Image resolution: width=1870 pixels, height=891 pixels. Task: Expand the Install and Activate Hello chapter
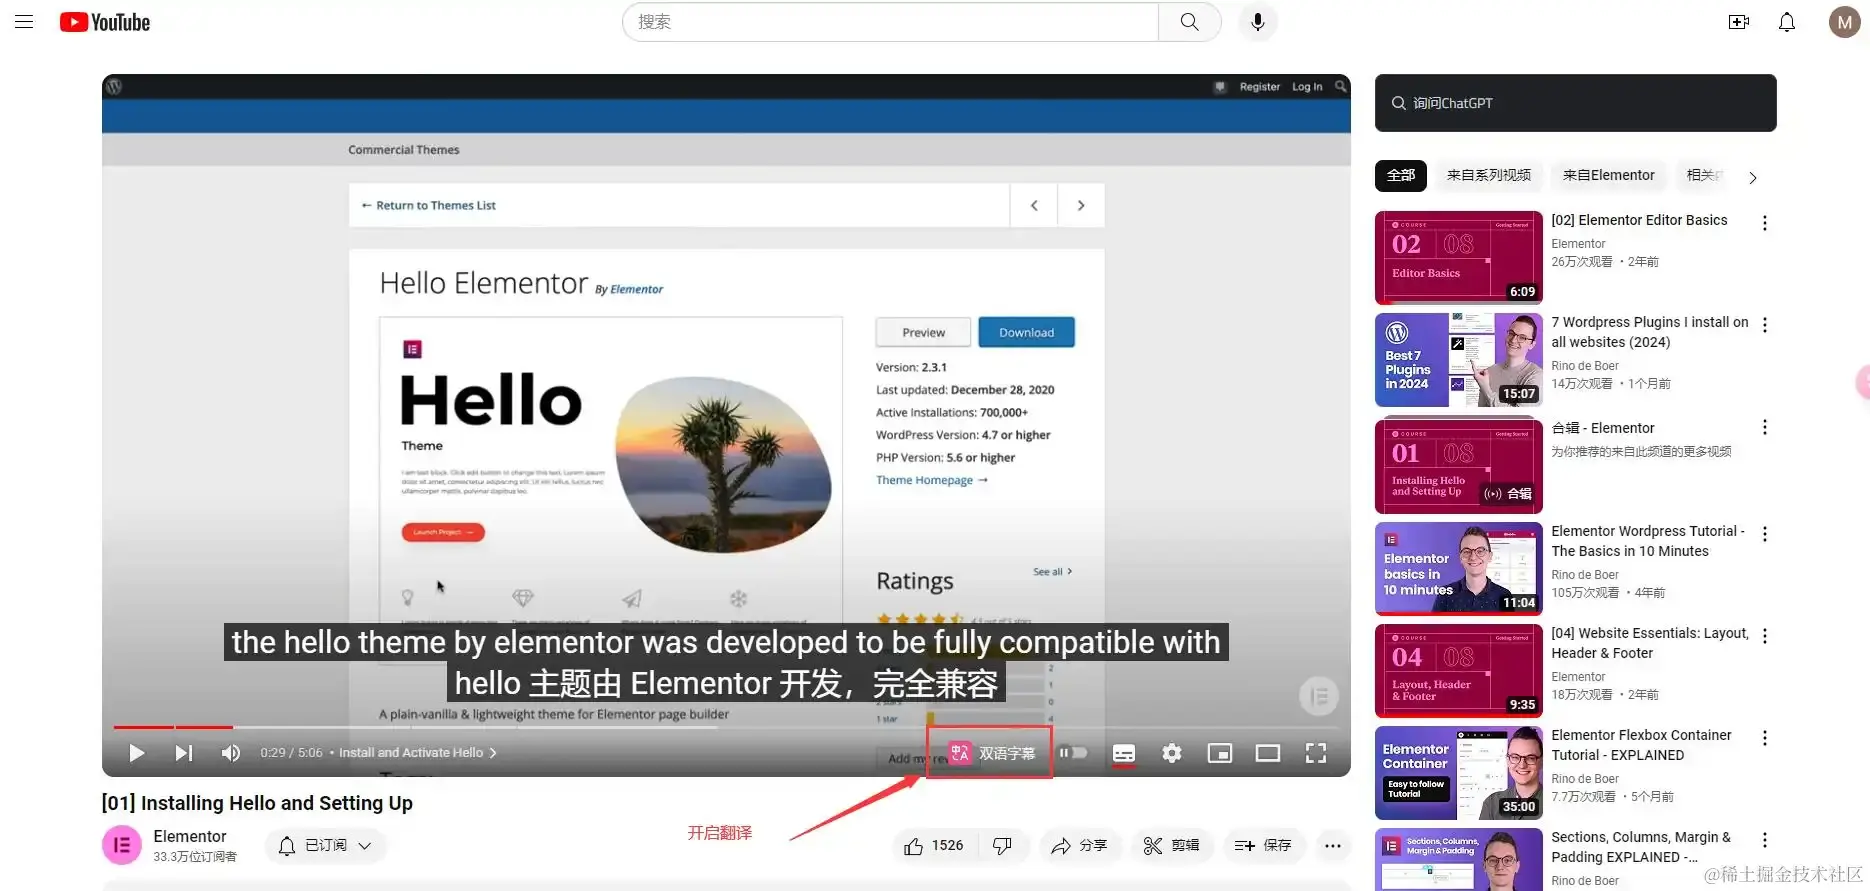418,753
